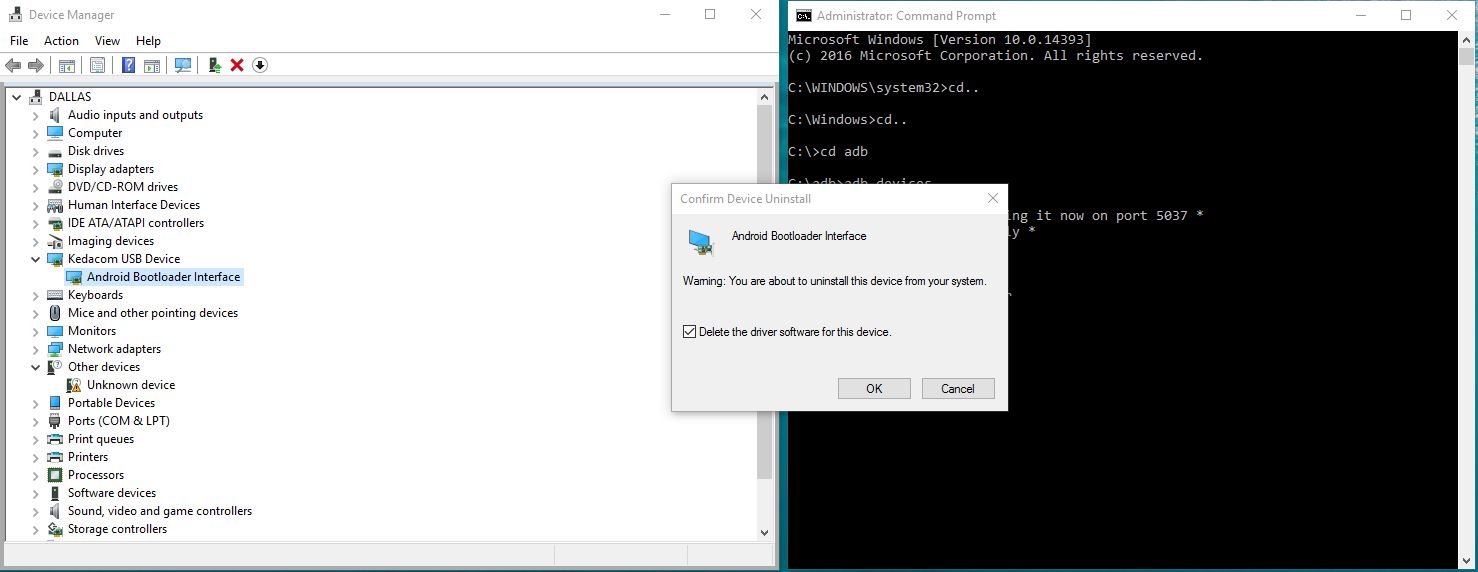Select IDE ATA/ATAPI controllers item
The width and height of the screenshot is (1478, 572).
tap(136, 223)
